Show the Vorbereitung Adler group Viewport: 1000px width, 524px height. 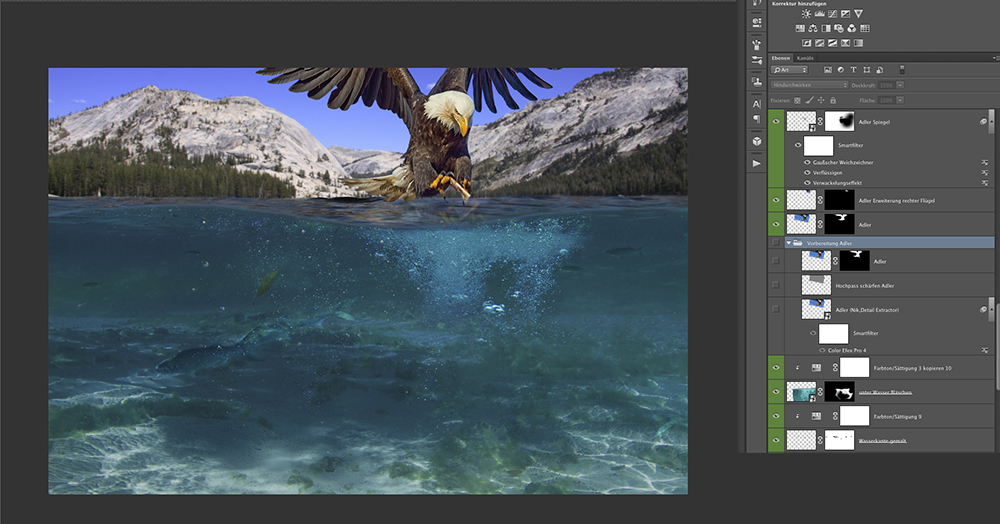coord(777,243)
